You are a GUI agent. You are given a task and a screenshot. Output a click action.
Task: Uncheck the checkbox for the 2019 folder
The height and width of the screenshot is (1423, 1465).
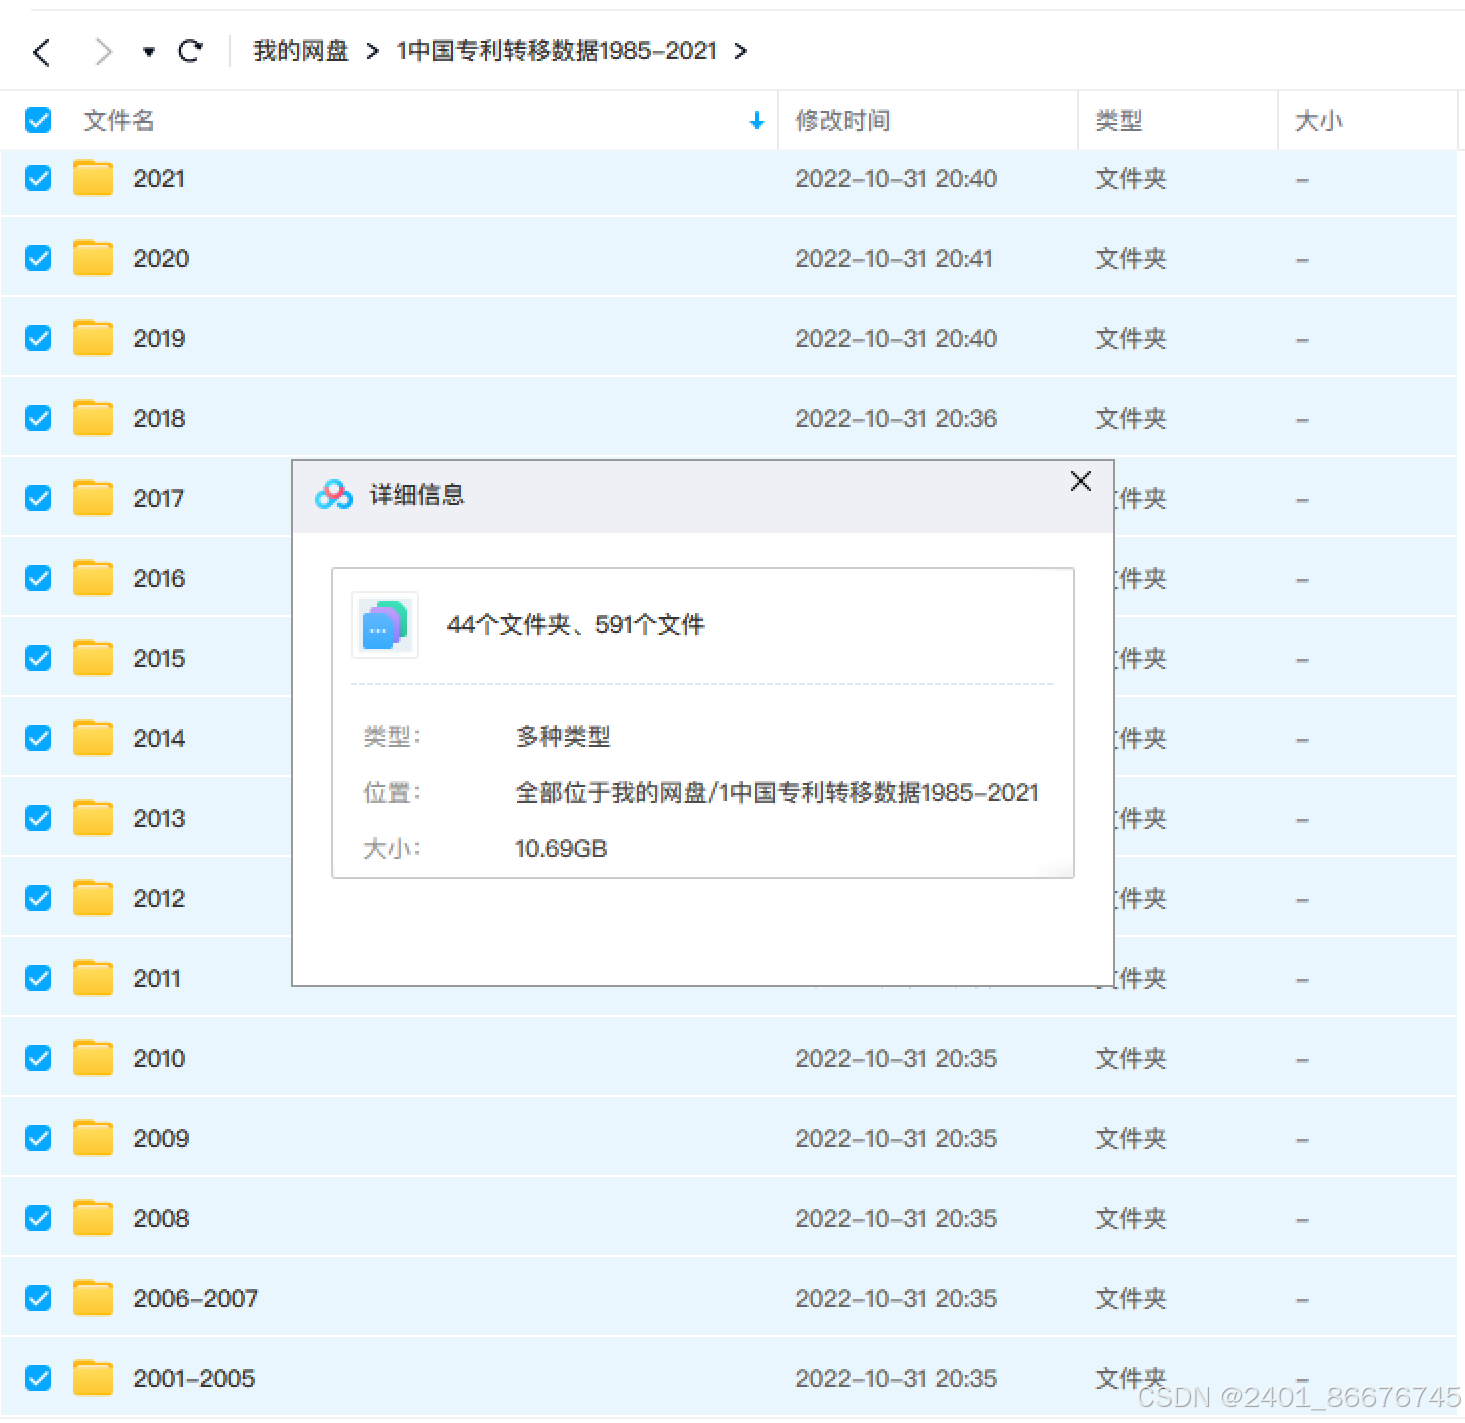click(x=37, y=338)
